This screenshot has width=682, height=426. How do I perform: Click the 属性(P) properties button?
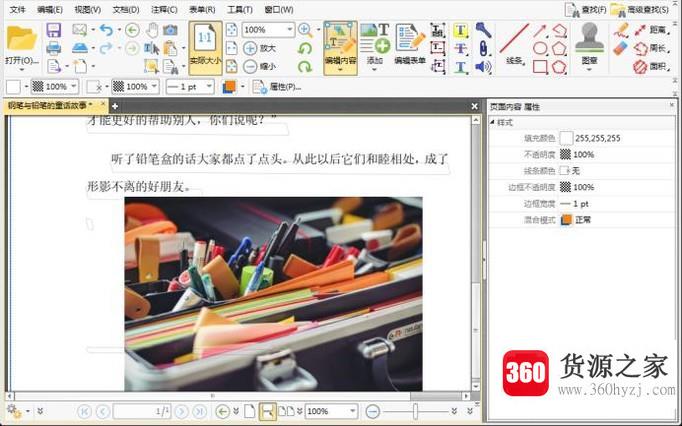(277, 87)
